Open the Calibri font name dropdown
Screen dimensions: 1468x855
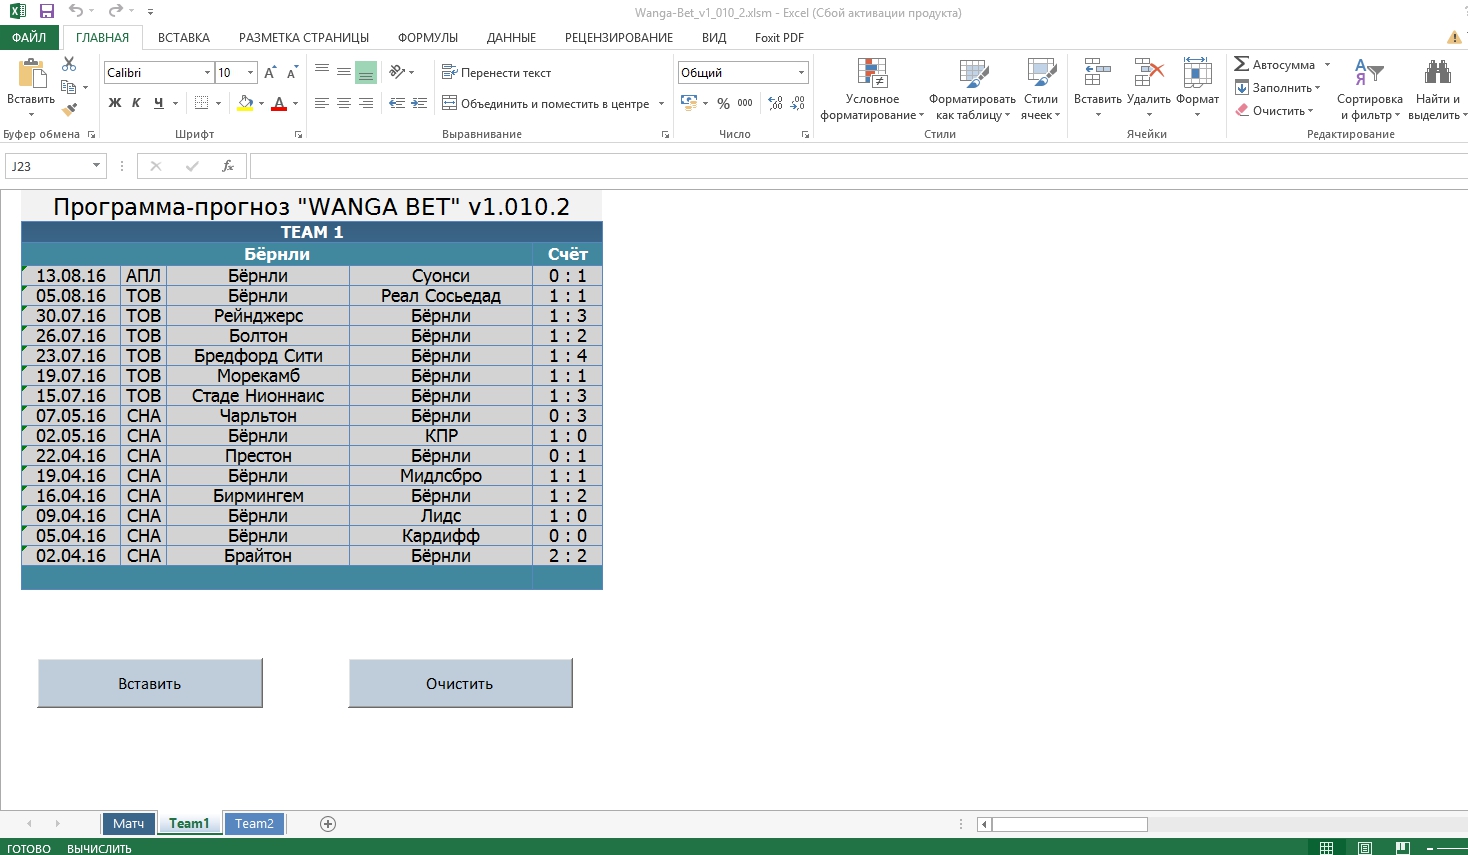pyautogui.click(x=207, y=72)
